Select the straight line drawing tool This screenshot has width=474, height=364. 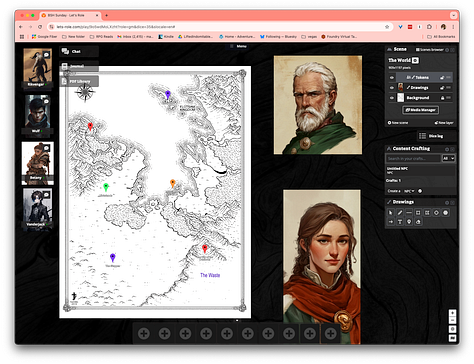click(x=409, y=213)
